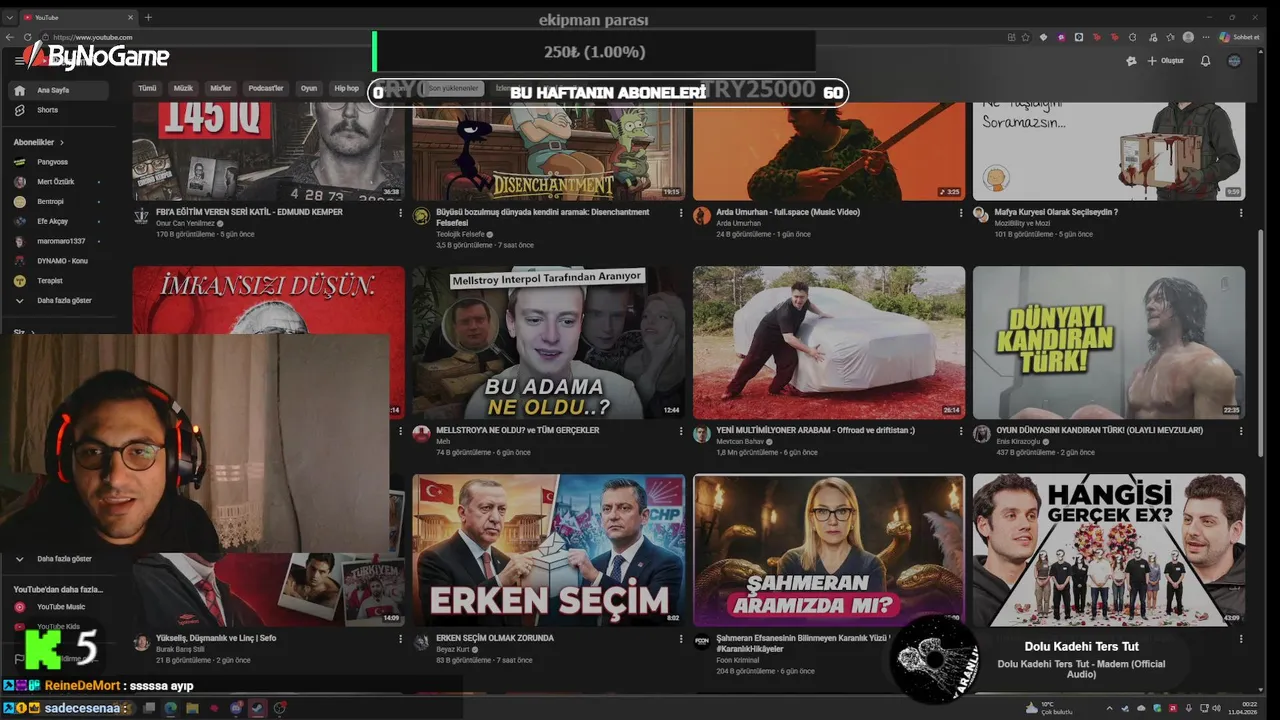Viewport: 1280px width, 720px height.
Task: Click the browser back arrow
Action: point(10,37)
